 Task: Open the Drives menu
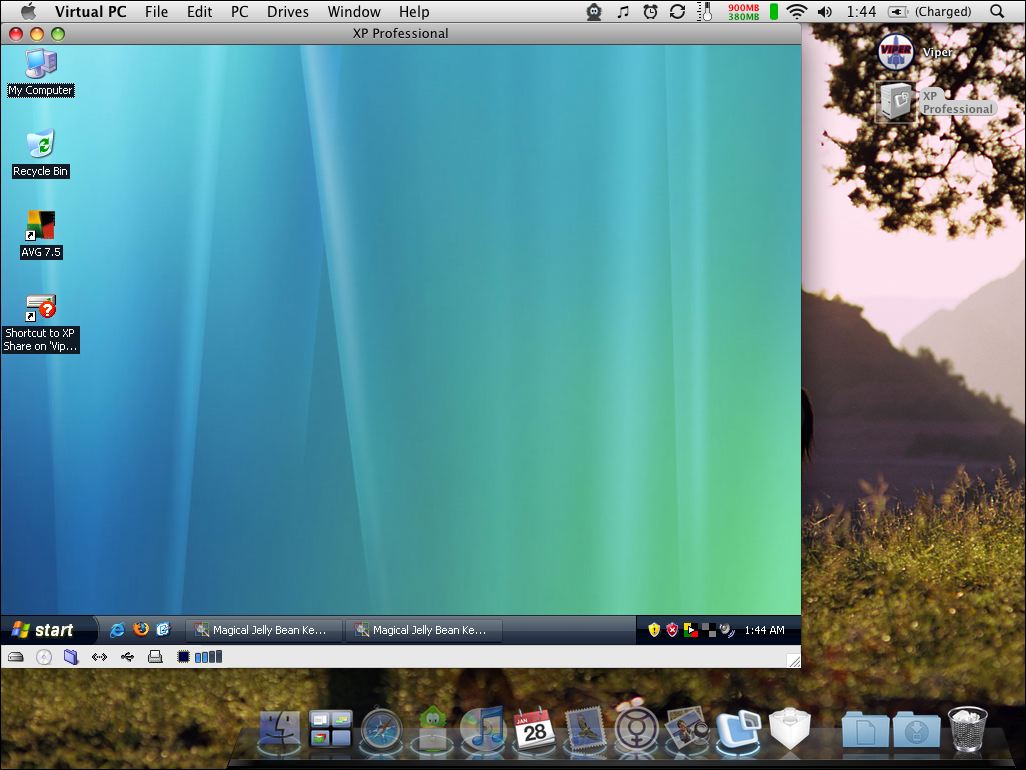(x=288, y=12)
